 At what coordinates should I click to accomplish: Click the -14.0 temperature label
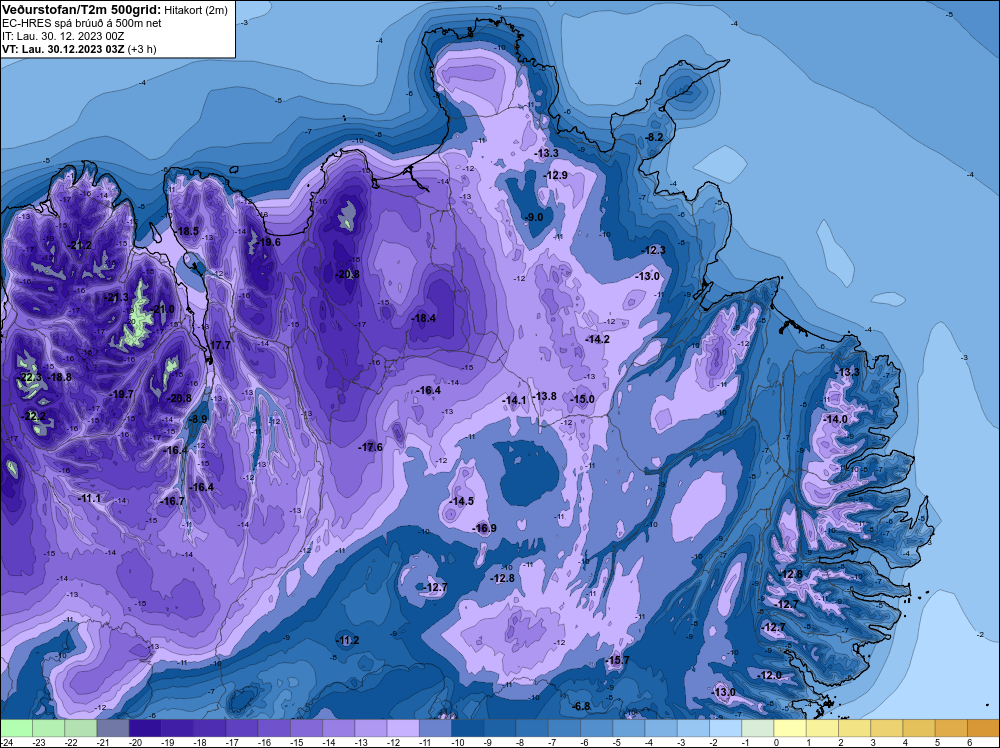836,420
